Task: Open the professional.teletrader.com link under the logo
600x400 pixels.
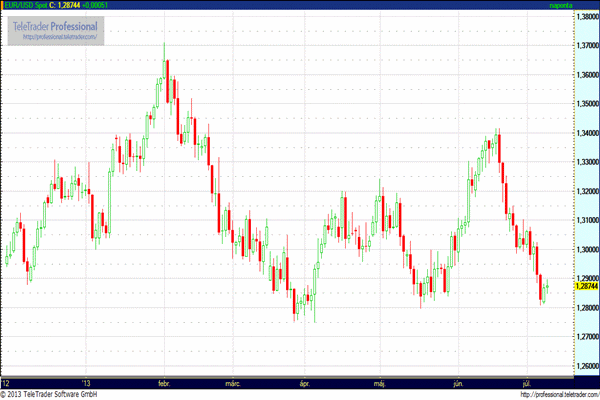Action: (x=55, y=37)
